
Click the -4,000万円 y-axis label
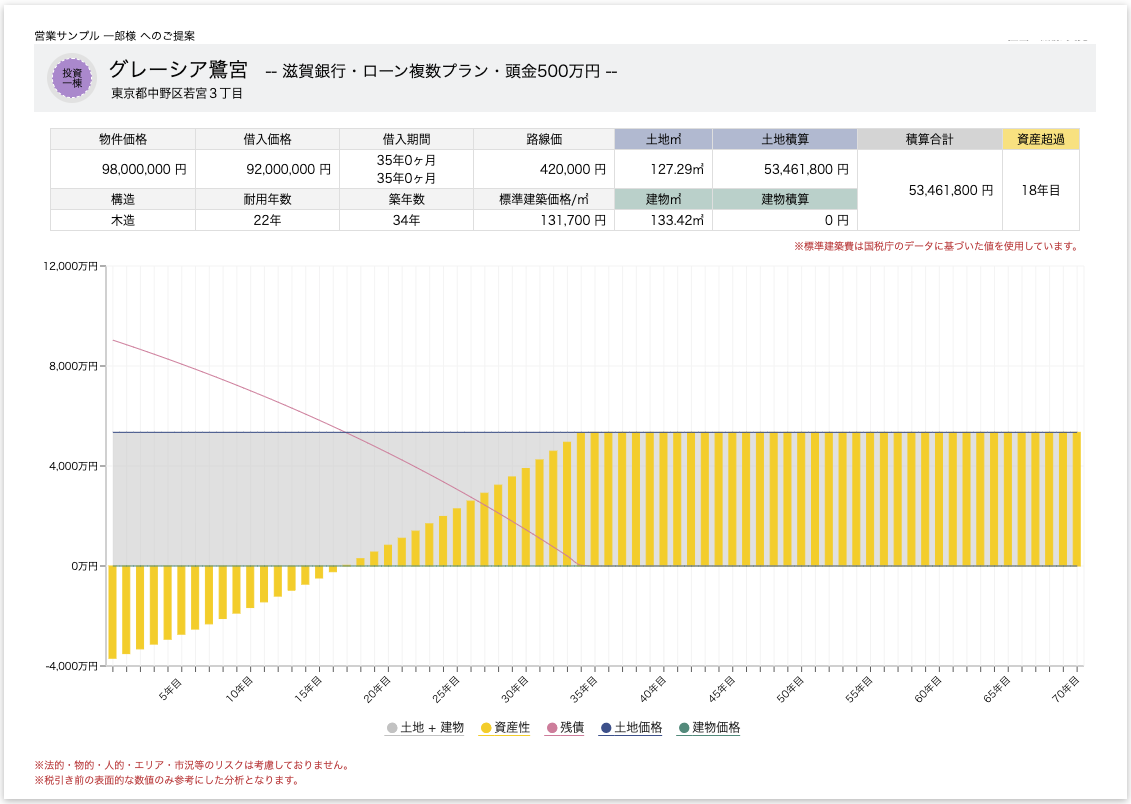(x=71, y=666)
